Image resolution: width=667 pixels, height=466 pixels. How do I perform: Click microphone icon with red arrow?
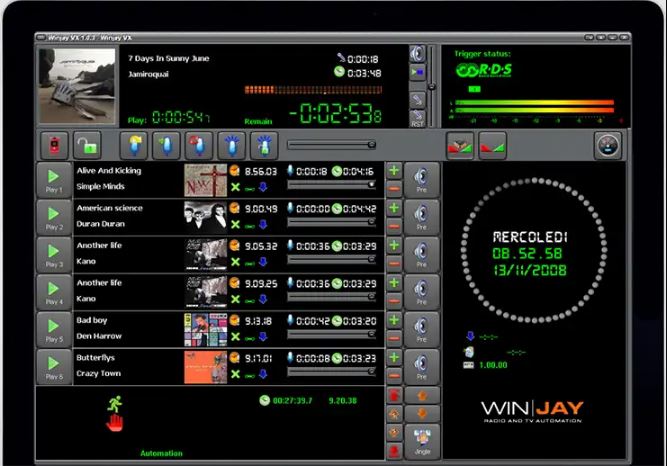tap(199, 145)
